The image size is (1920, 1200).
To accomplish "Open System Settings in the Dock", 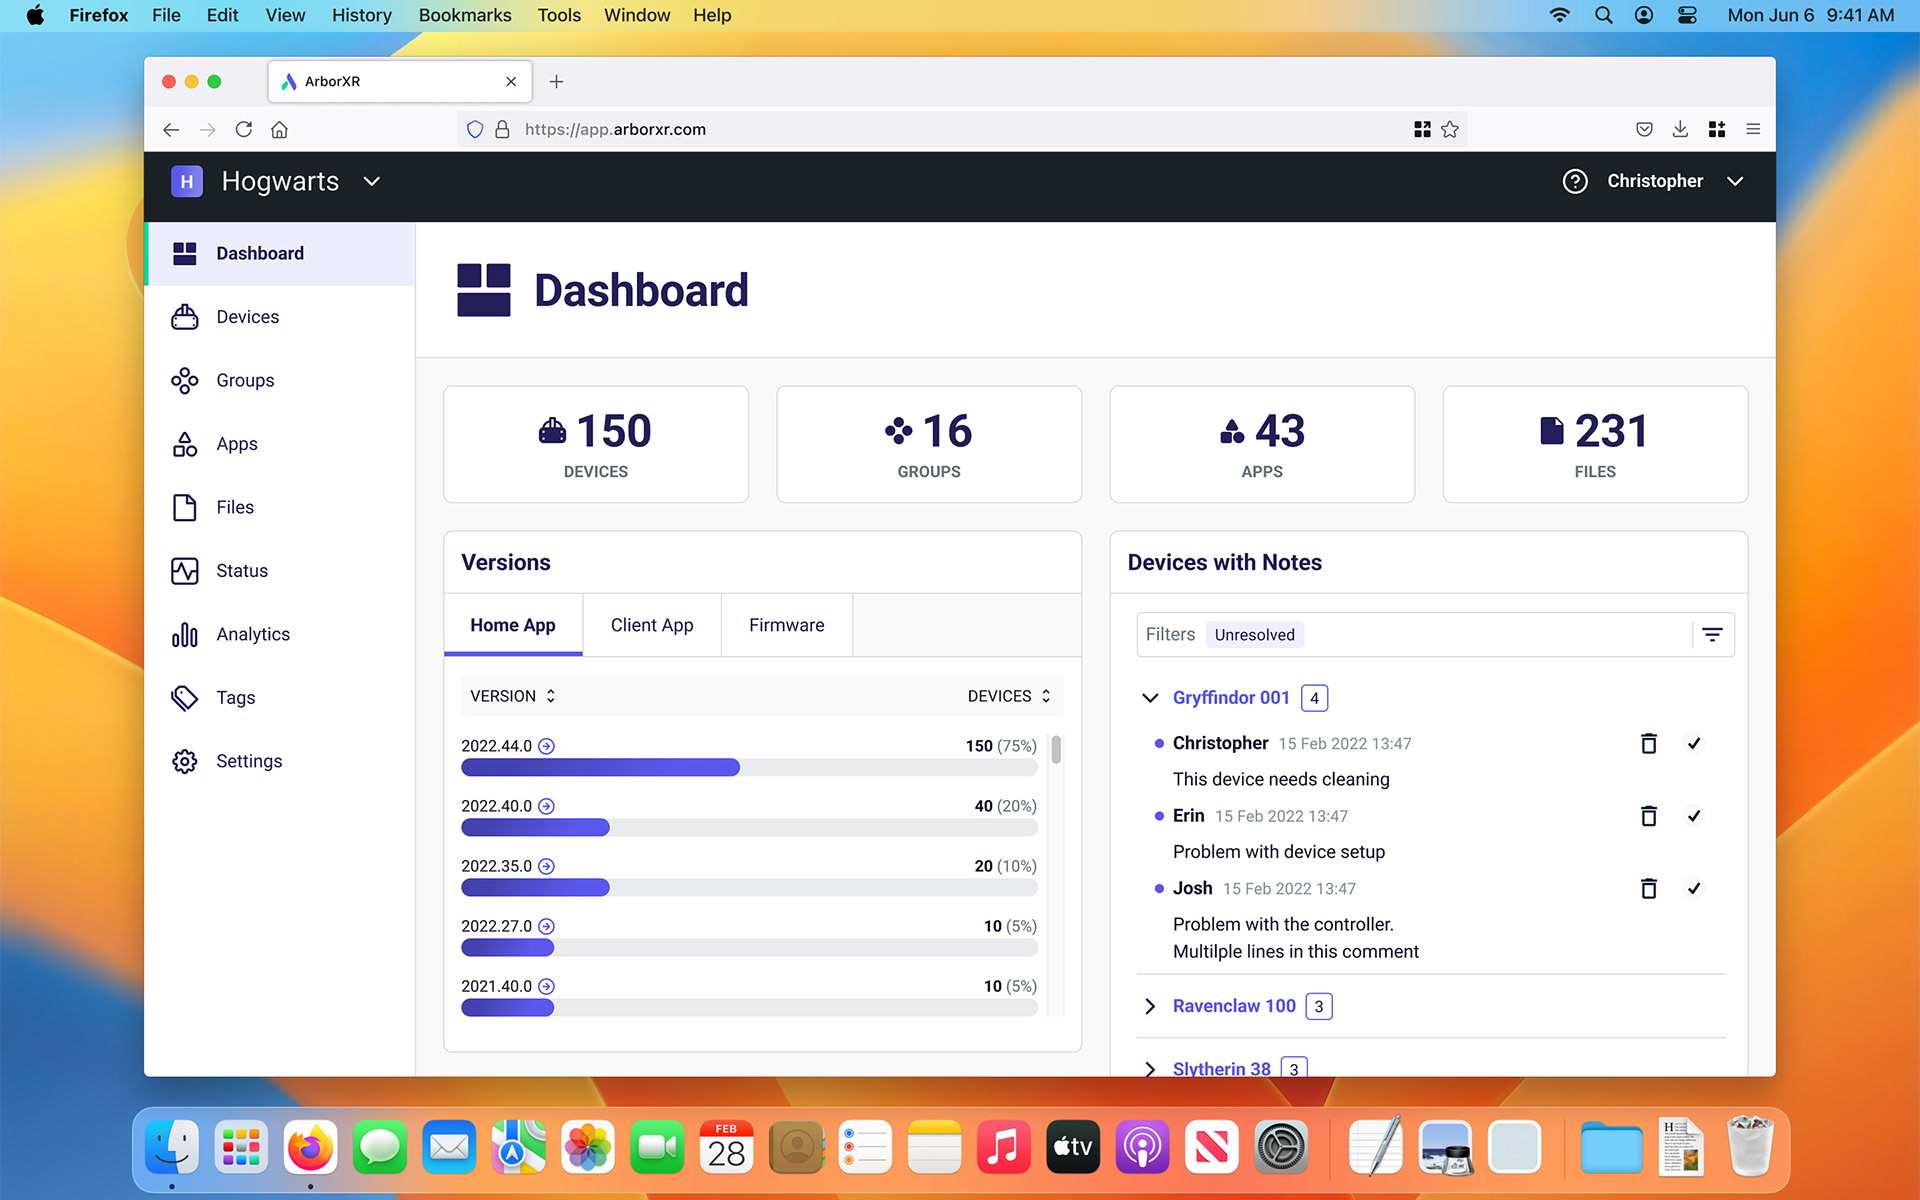I will pyautogui.click(x=1281, y=1147).
